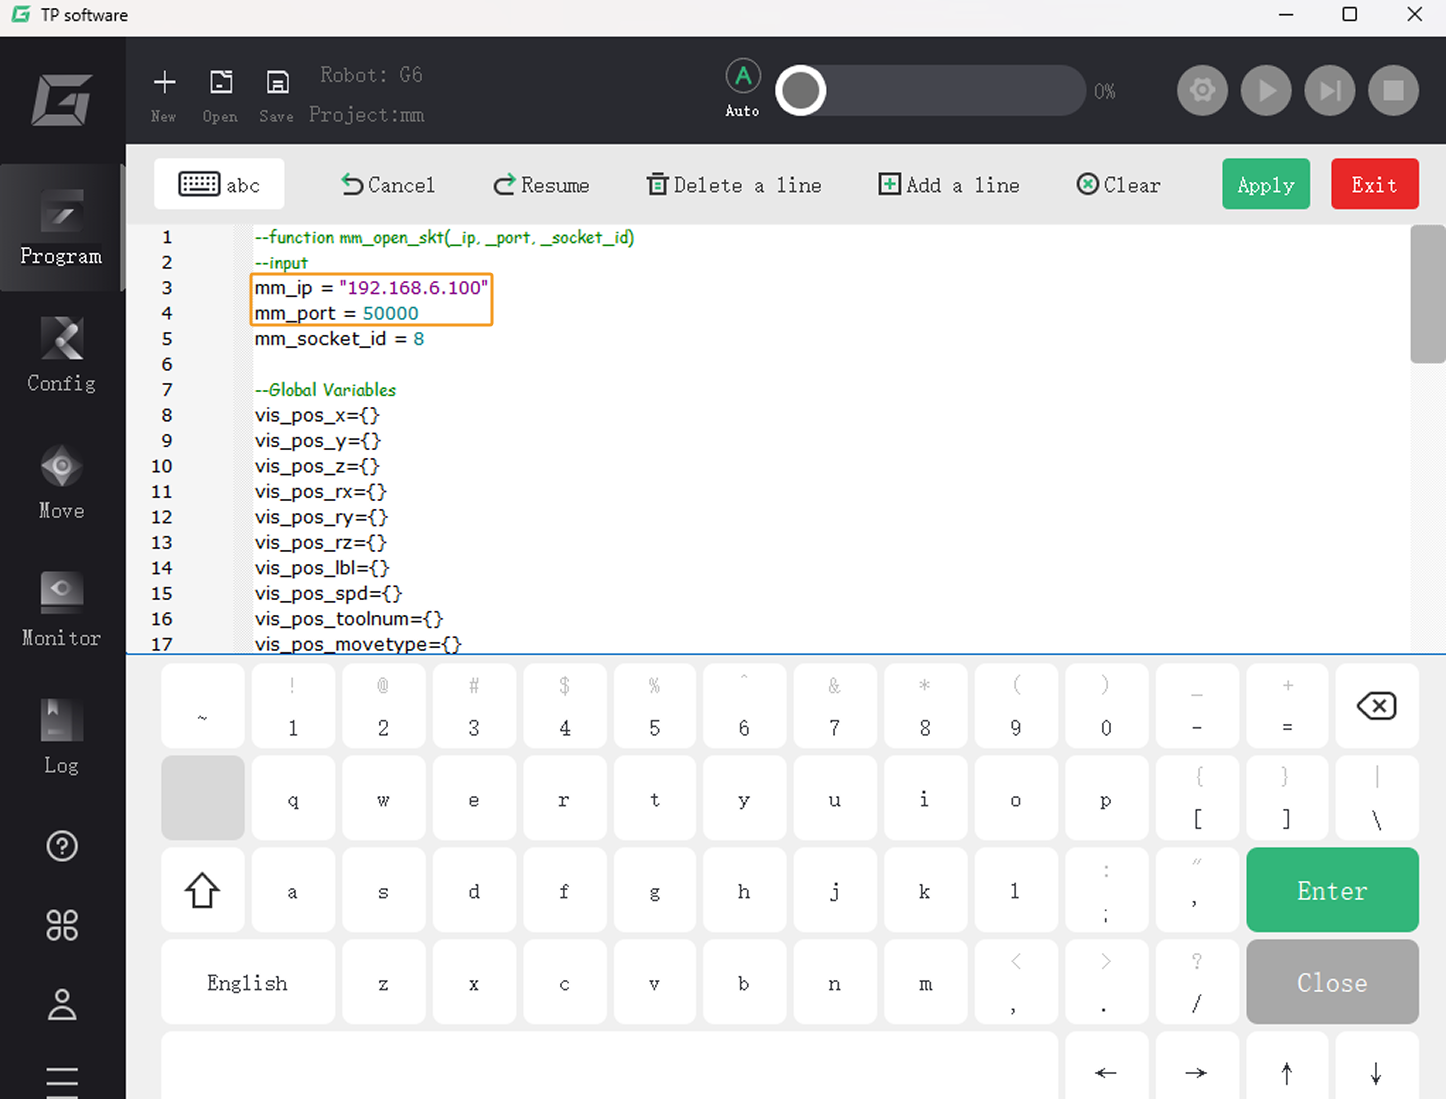Open the user account icon

(x=62, y=1004)
